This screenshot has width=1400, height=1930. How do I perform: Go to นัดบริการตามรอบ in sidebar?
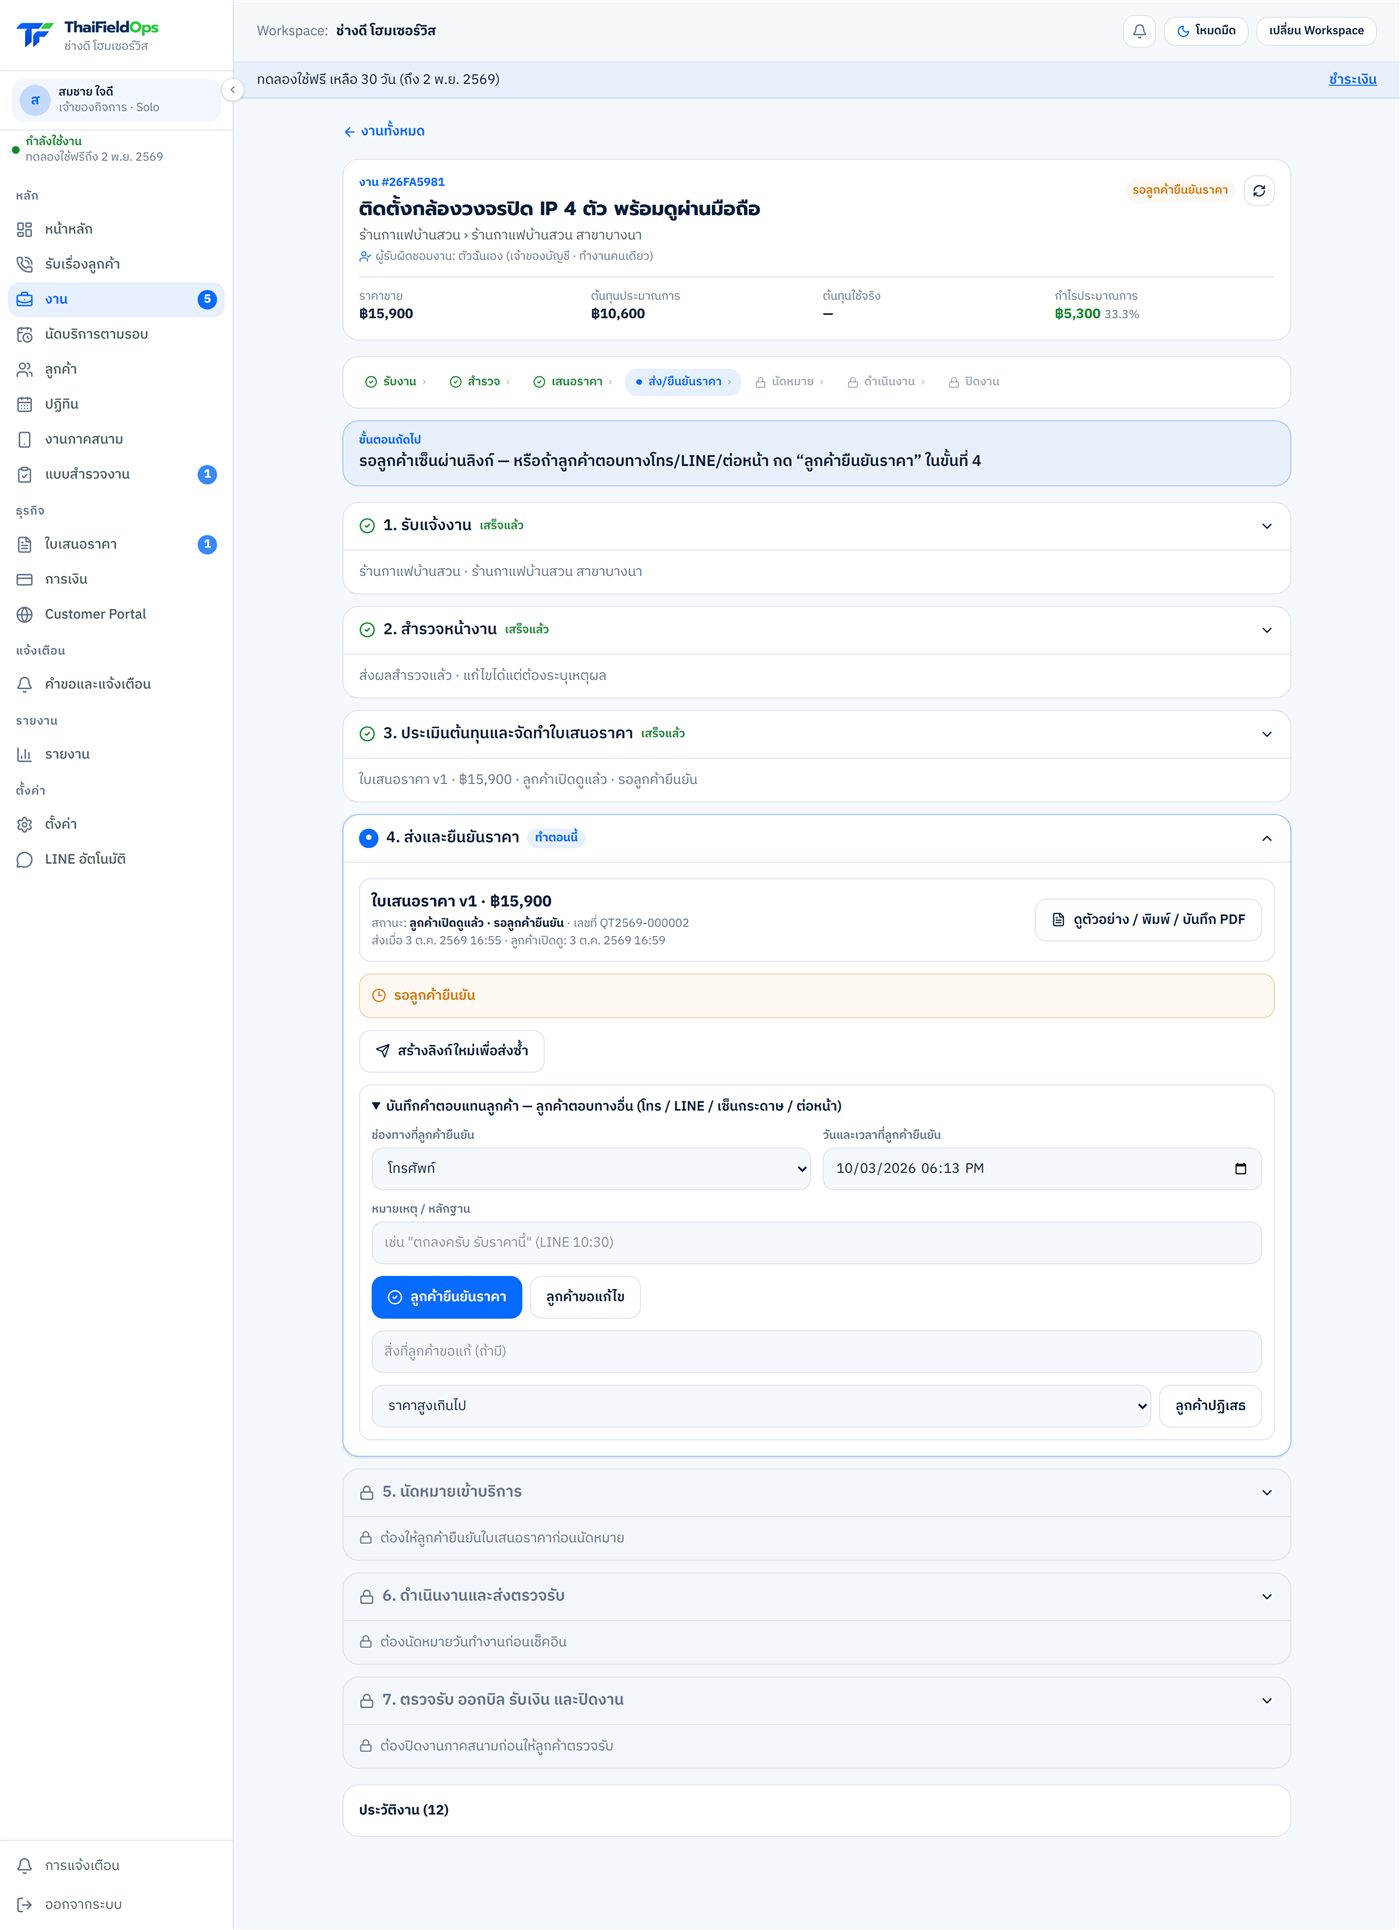click(116, 334)
